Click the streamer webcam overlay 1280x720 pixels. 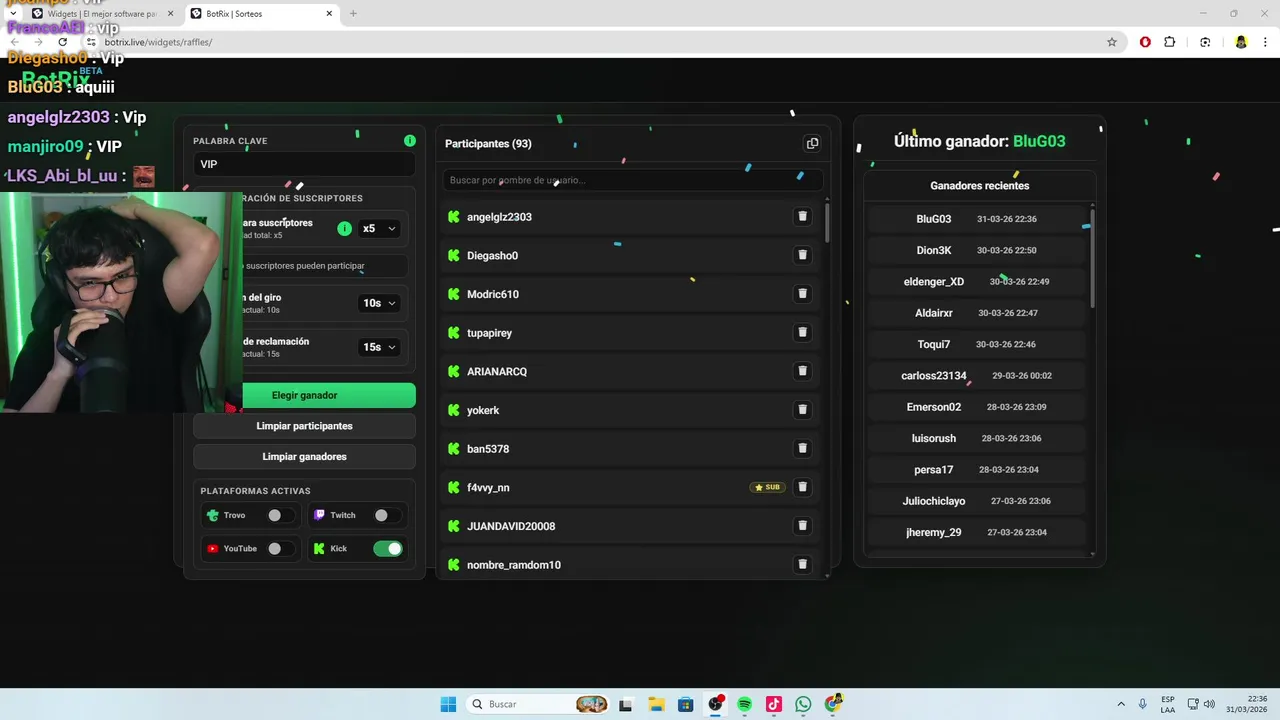(x=121, y=301)
